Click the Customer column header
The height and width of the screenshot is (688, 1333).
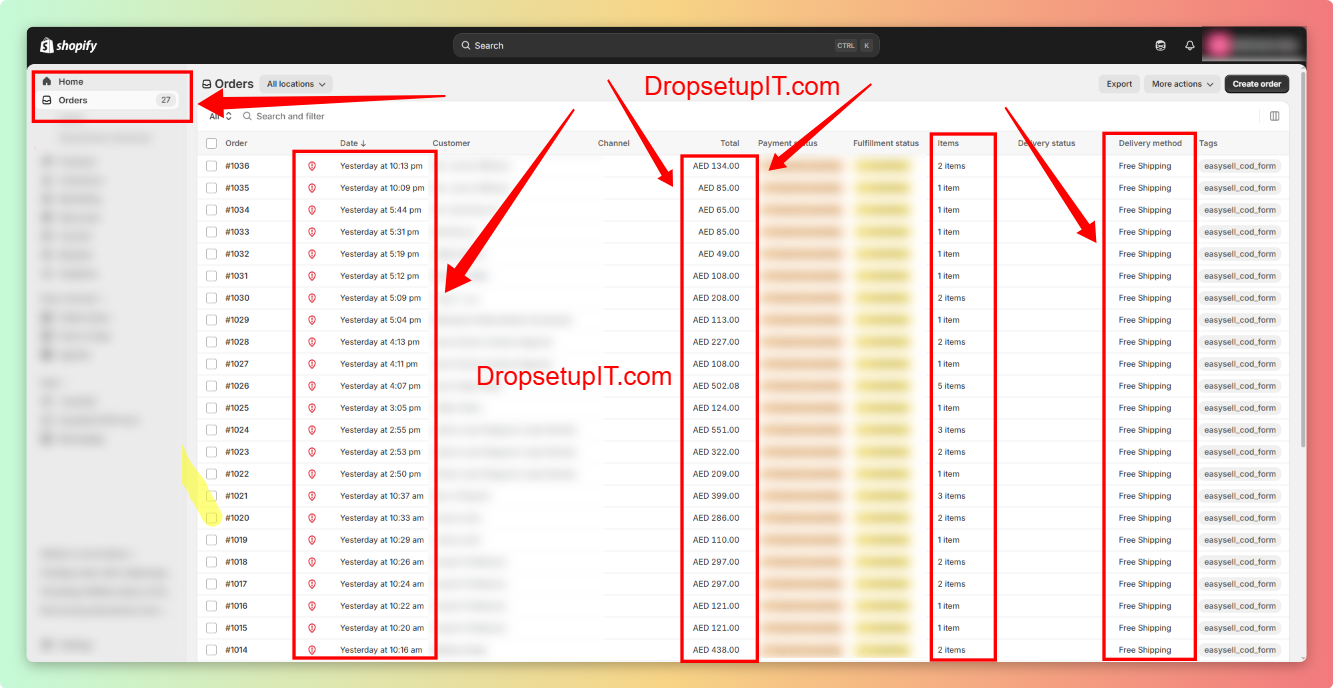pos(451,143)
